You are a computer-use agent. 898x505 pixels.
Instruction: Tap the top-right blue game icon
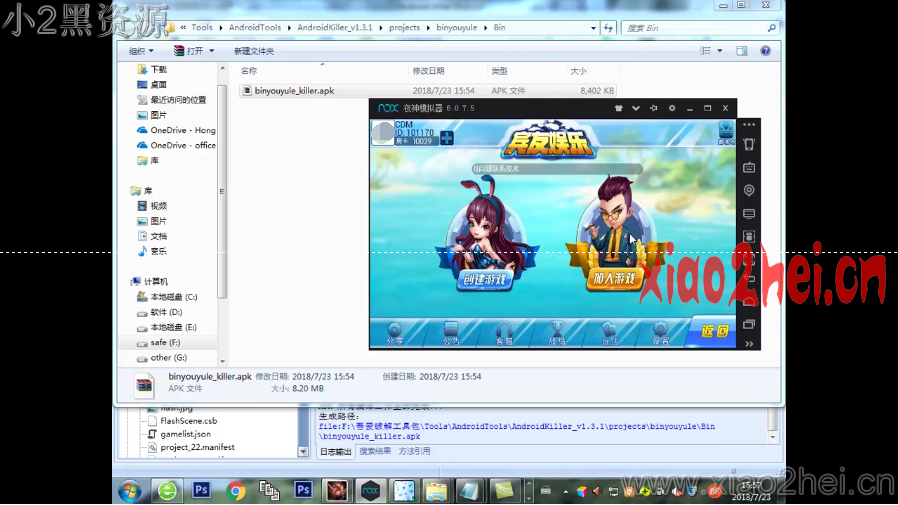(726, 132)
